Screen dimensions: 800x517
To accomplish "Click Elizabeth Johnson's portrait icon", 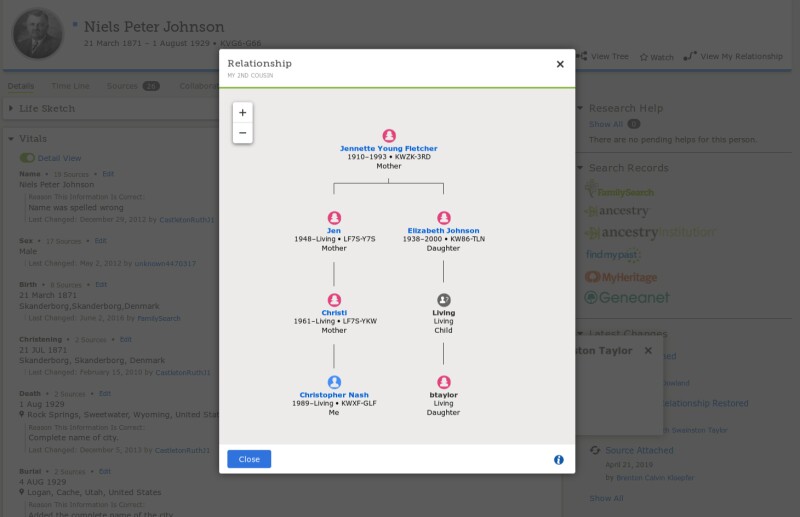I will [x=444, y=218].
